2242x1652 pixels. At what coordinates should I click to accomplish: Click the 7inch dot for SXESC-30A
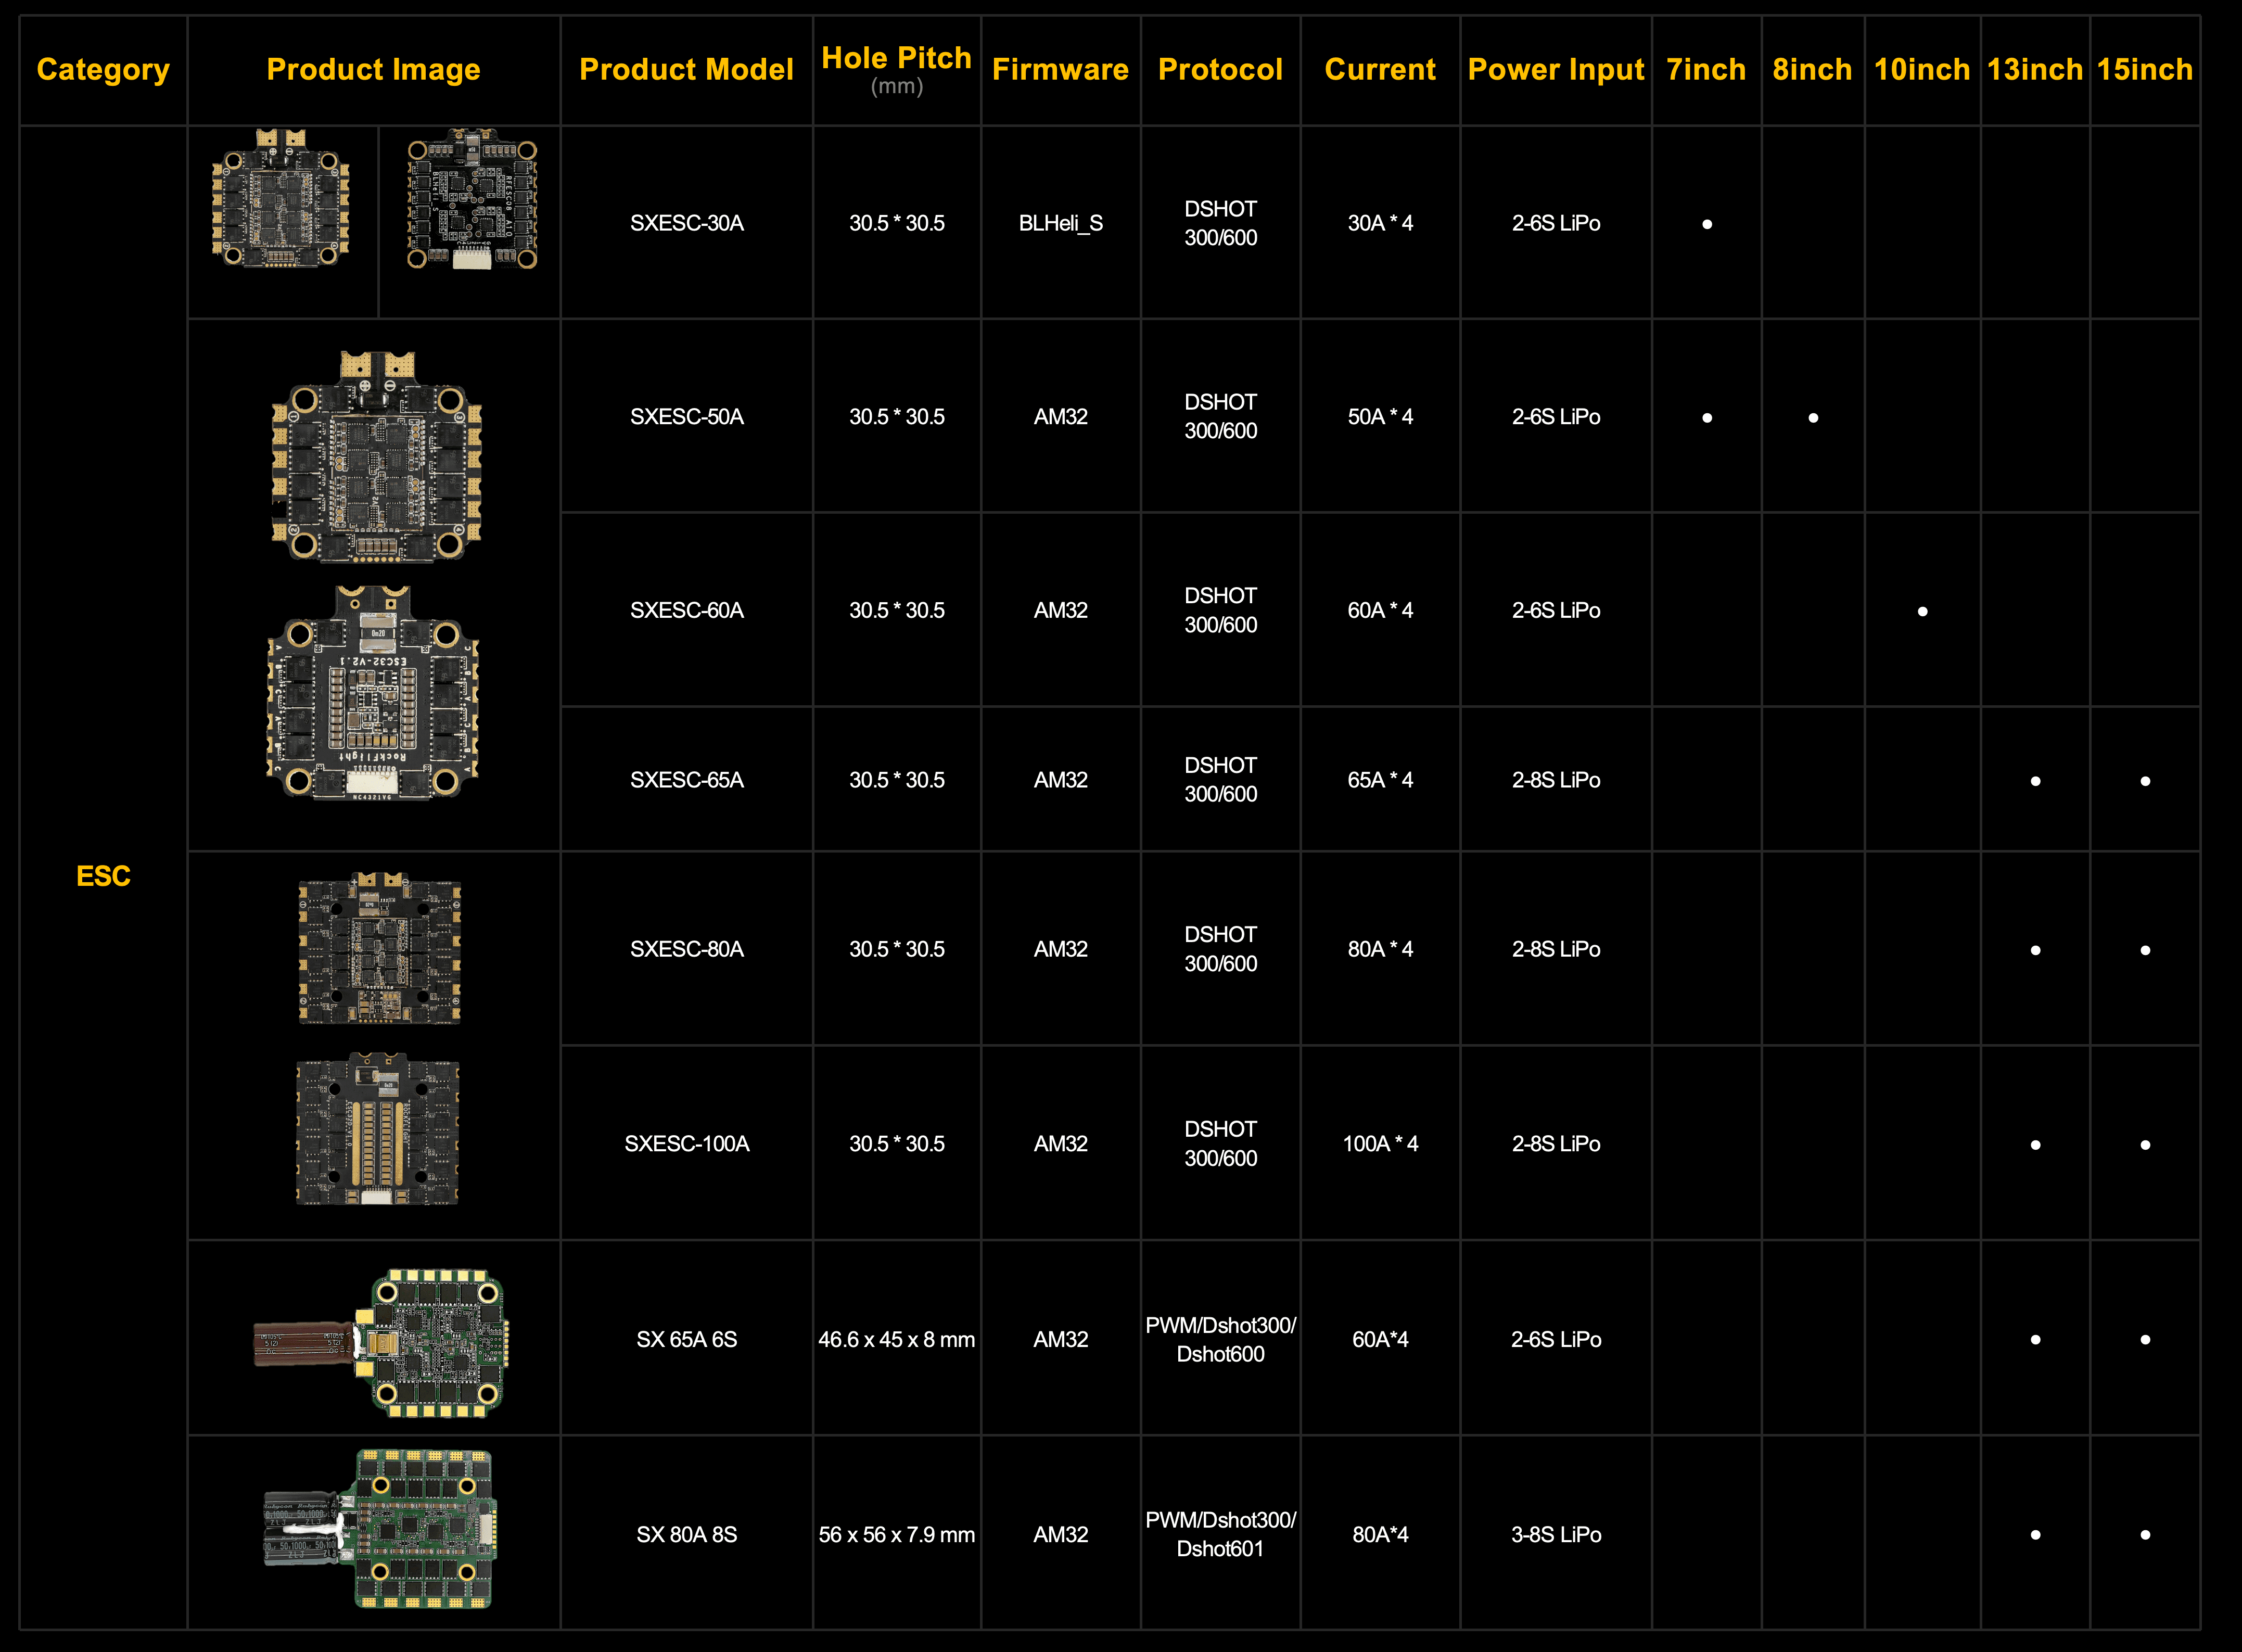point(1707,224)
